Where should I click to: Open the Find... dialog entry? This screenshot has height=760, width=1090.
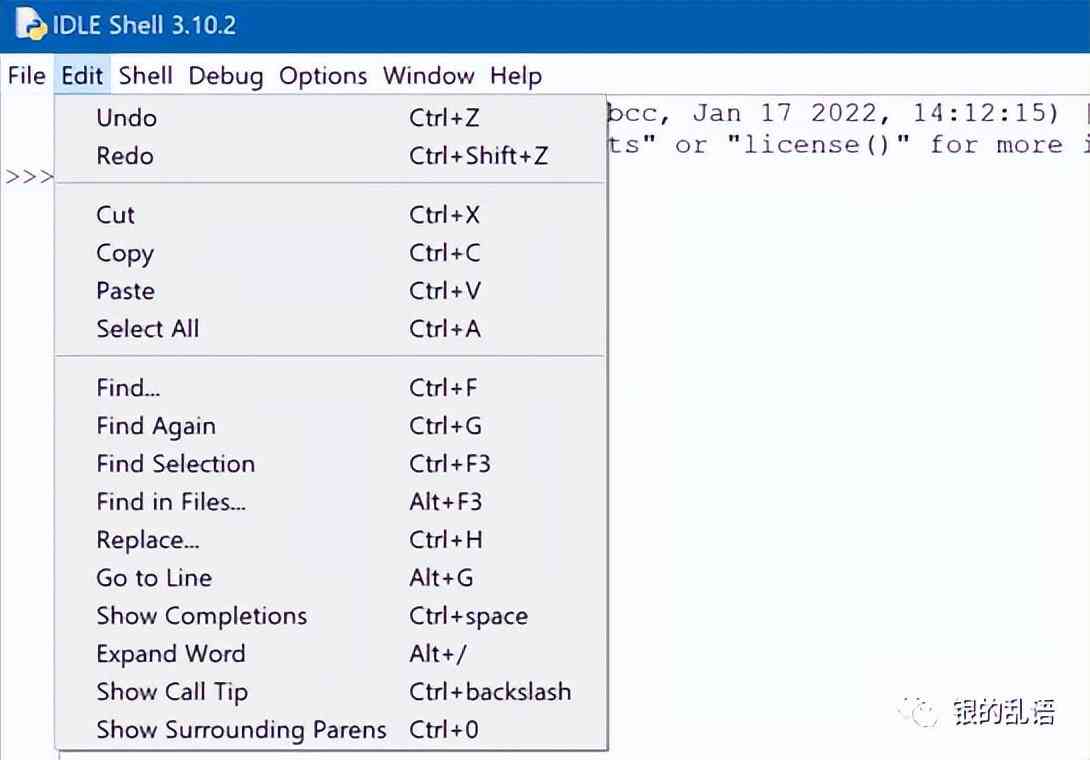(x=331, y=388)
